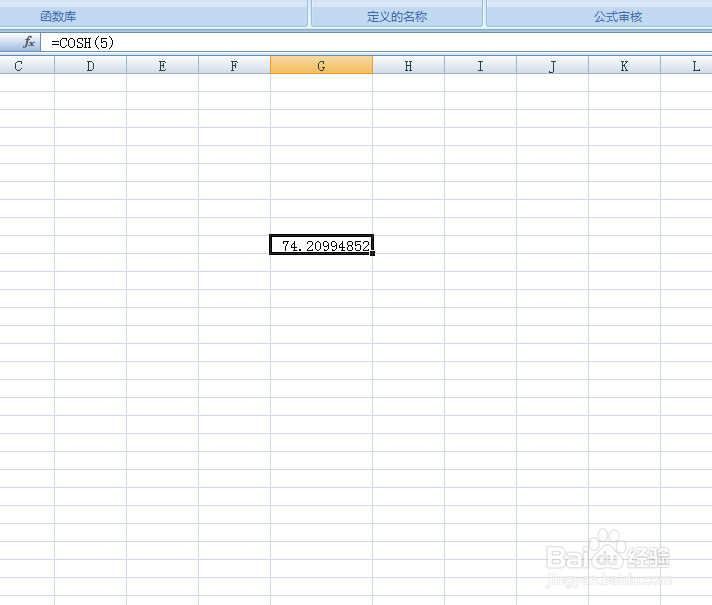Image resolution: width=712 pixels, height=605 pixels.
Task: Select column J header
Action: click(552, 66)
